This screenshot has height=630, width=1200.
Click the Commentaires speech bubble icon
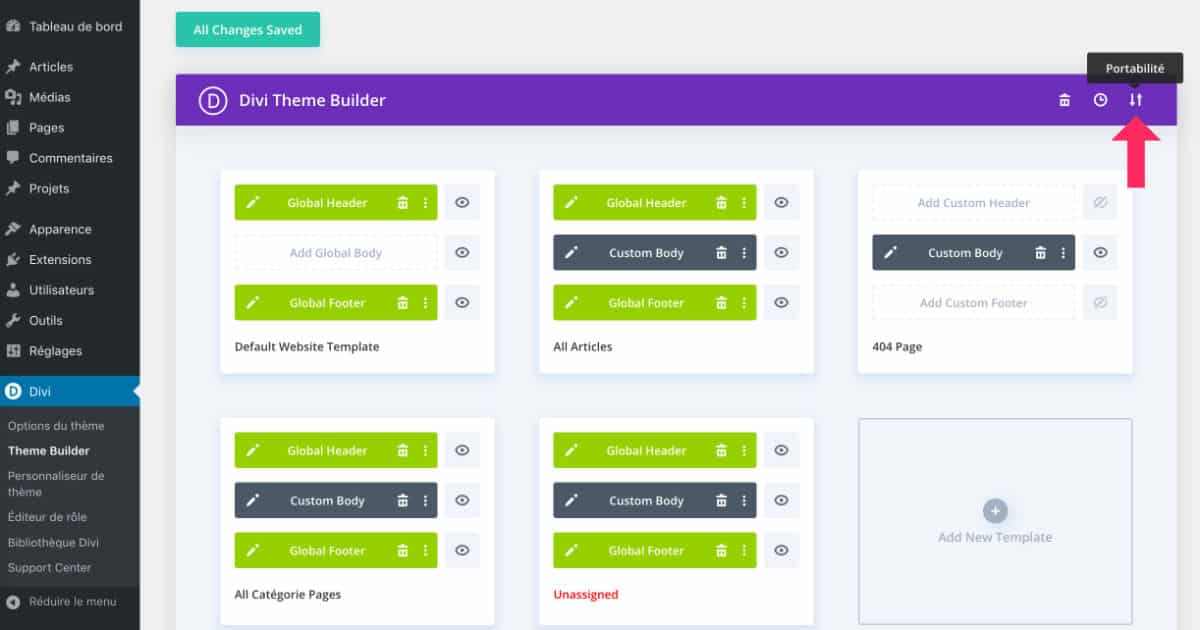pyautogui.click(x=13, y=158)
